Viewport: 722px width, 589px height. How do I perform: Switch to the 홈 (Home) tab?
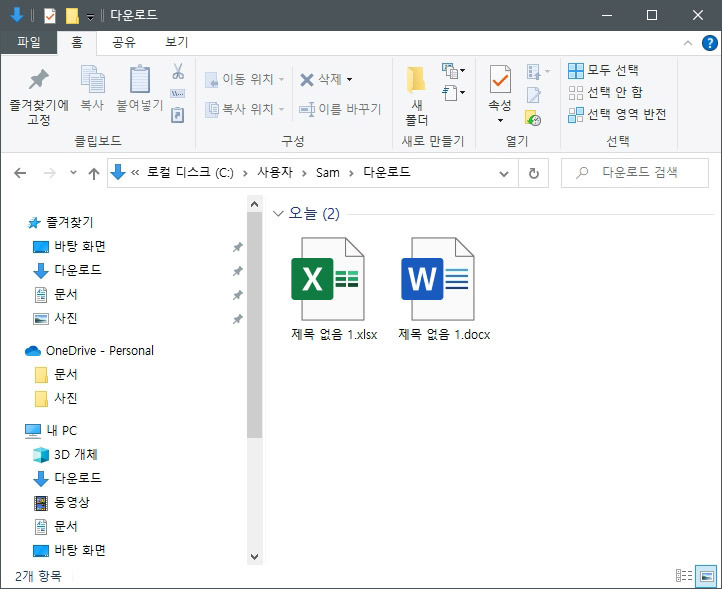[x=76, y=42]
